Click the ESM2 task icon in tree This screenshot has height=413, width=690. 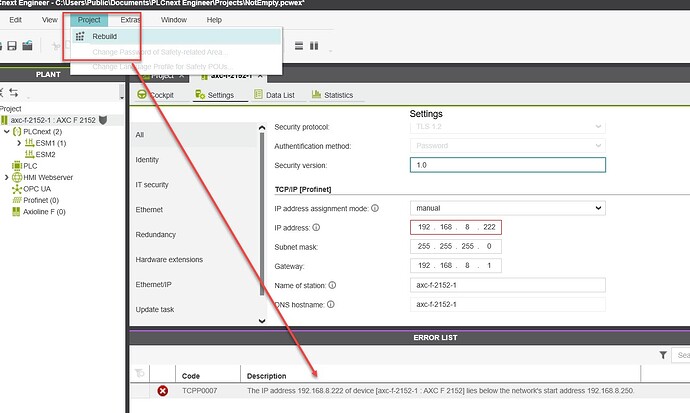pyautogui.click(x=29, y=154)
